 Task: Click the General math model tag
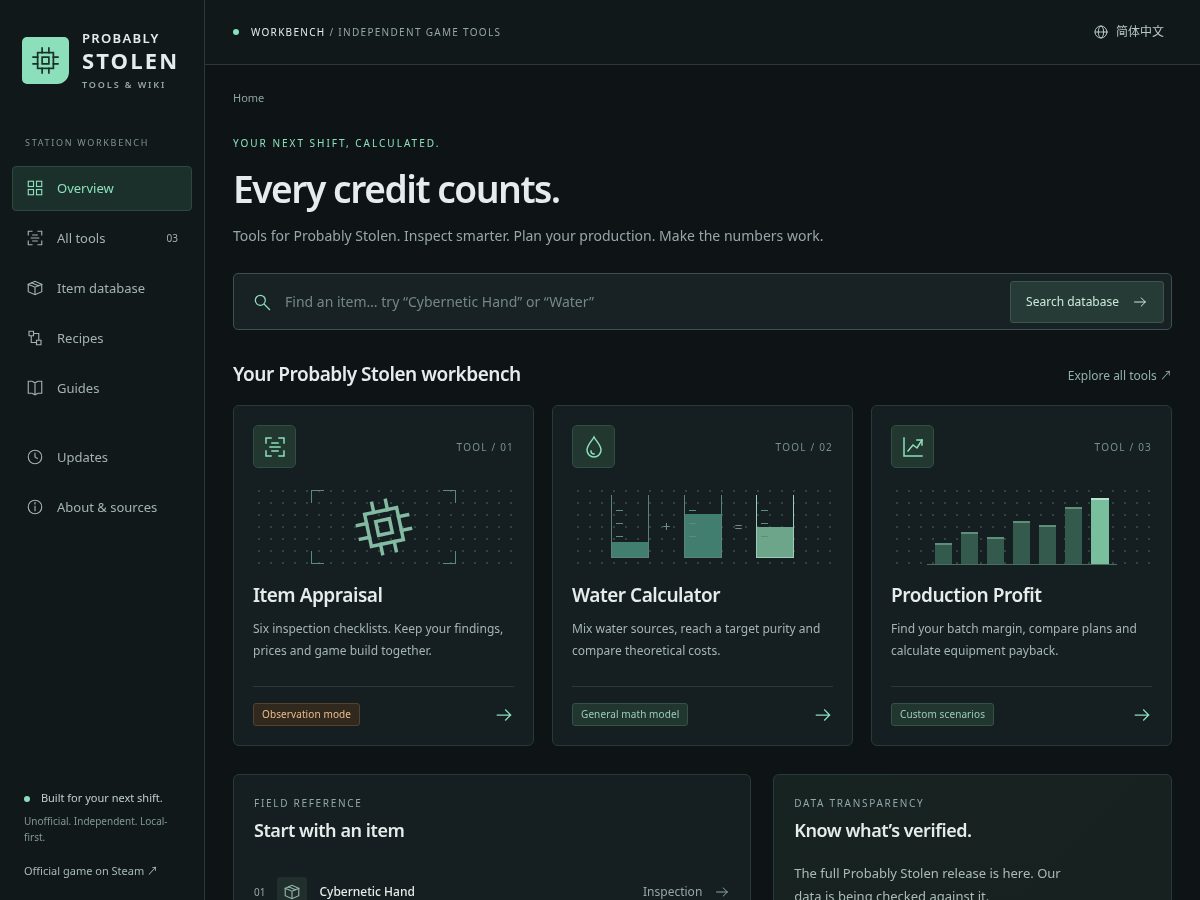pyautogui.click(x=630, y=714)
